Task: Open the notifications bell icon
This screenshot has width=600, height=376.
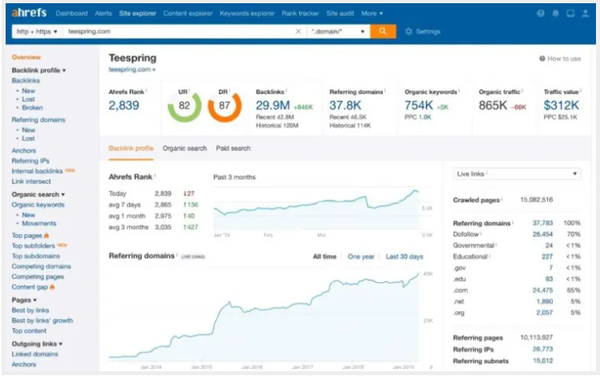Action: tap(556, 13)
